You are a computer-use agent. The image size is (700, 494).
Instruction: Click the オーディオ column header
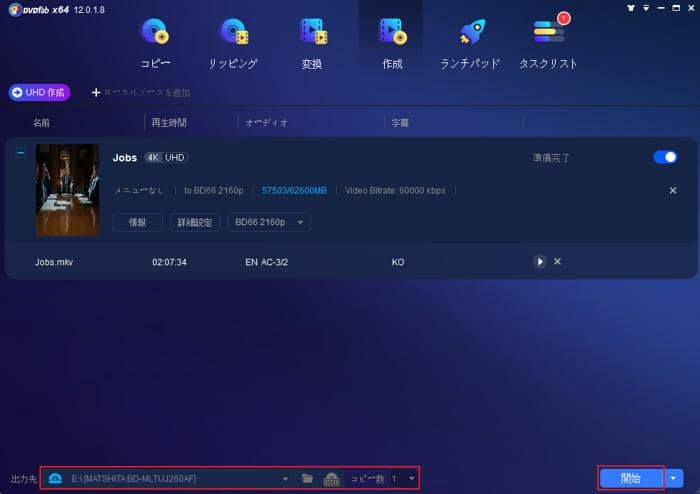(x=267, y=123)
